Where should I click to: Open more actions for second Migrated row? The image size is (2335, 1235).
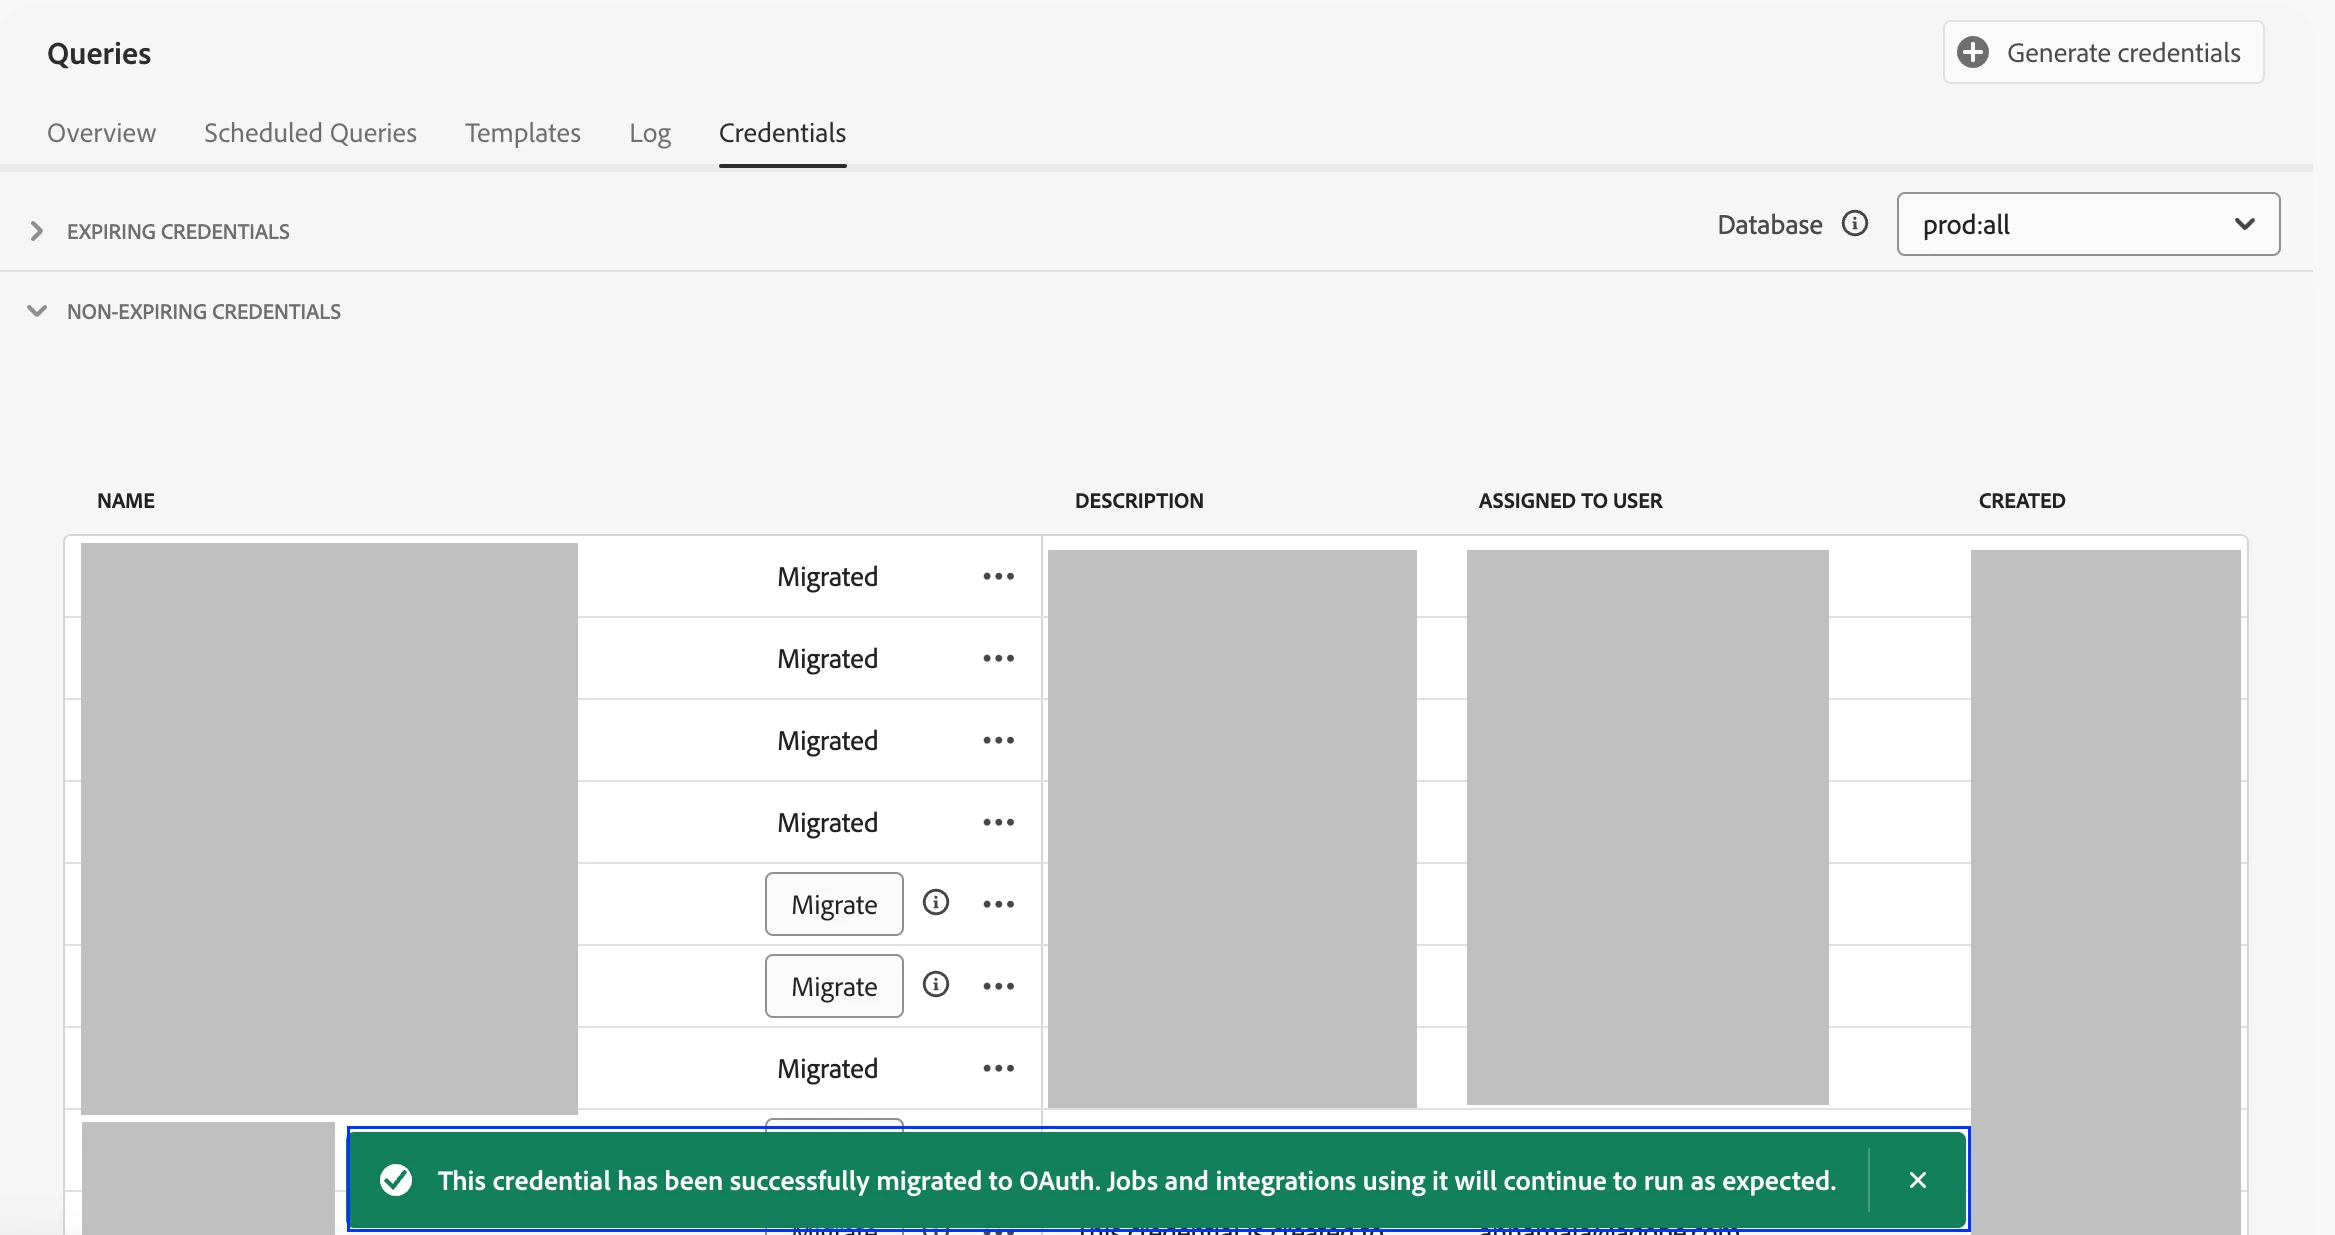coord(998,659)
